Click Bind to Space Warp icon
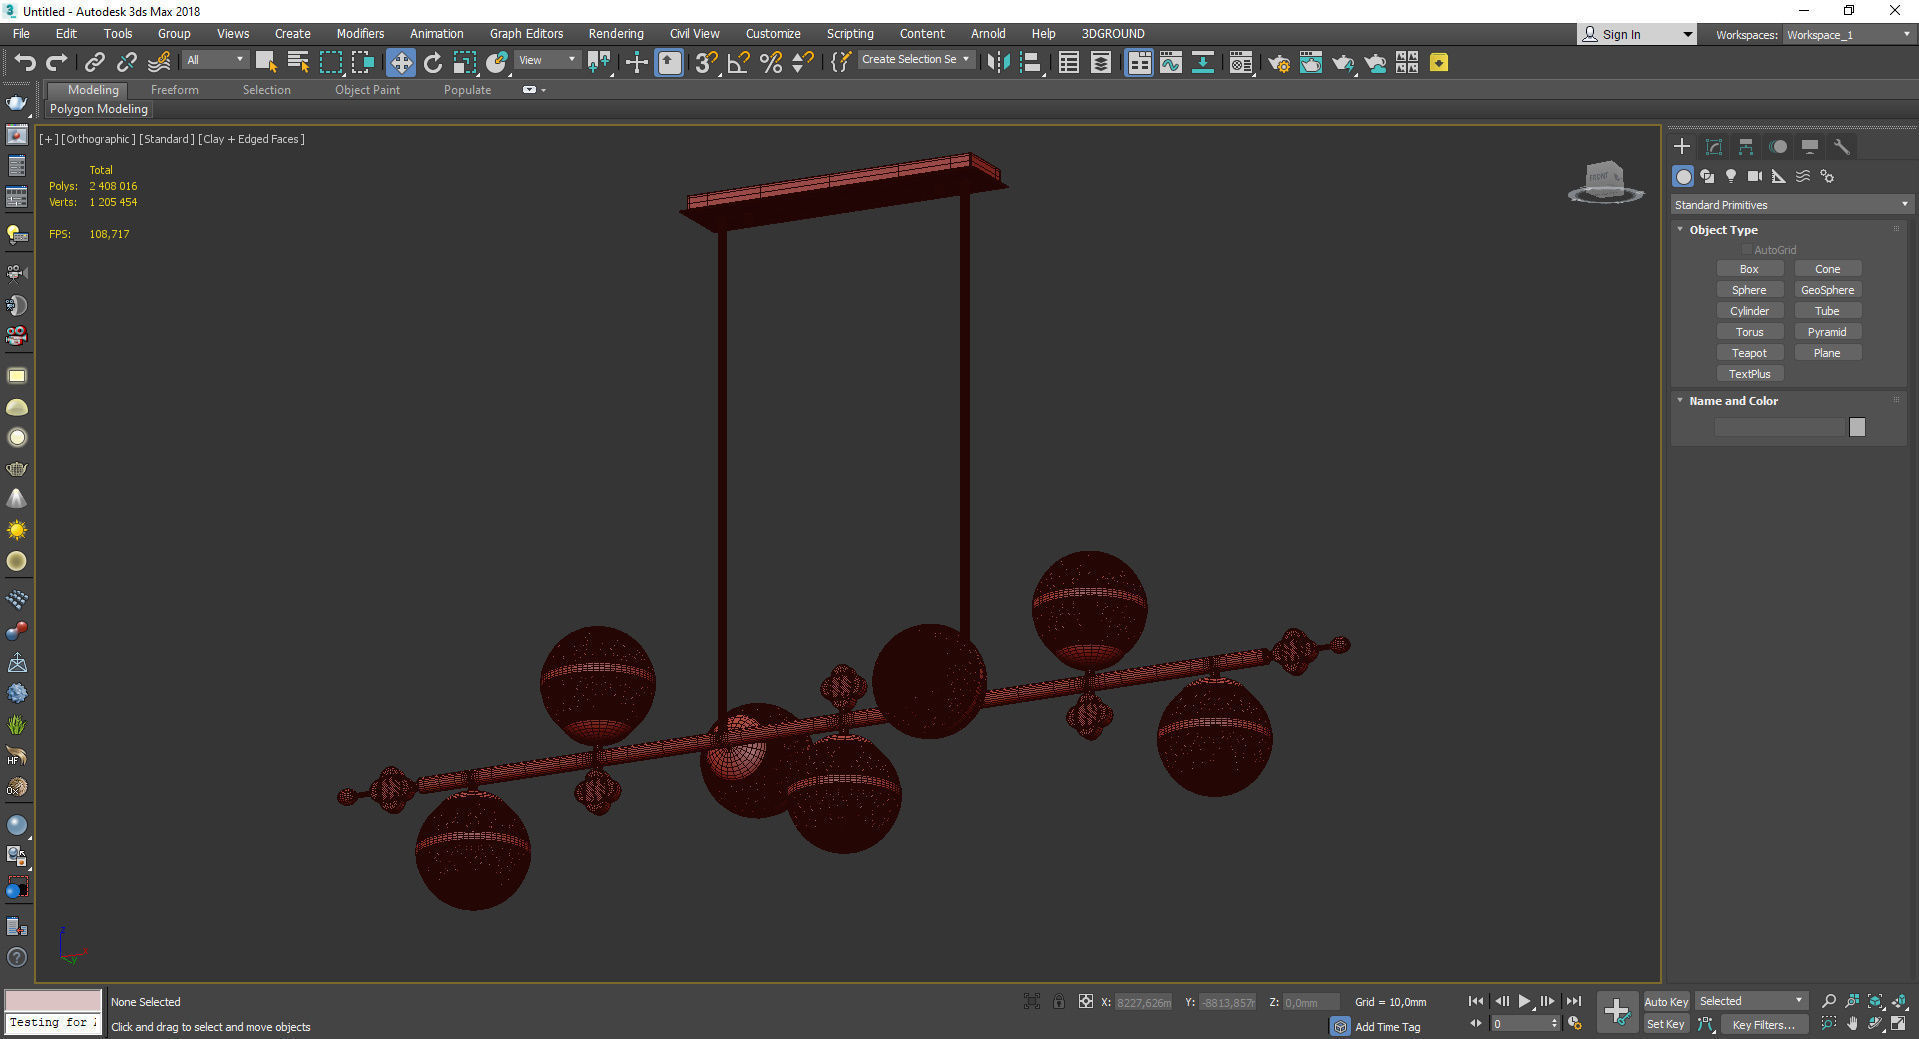The image size is (1919, 1039). point(159,62)
